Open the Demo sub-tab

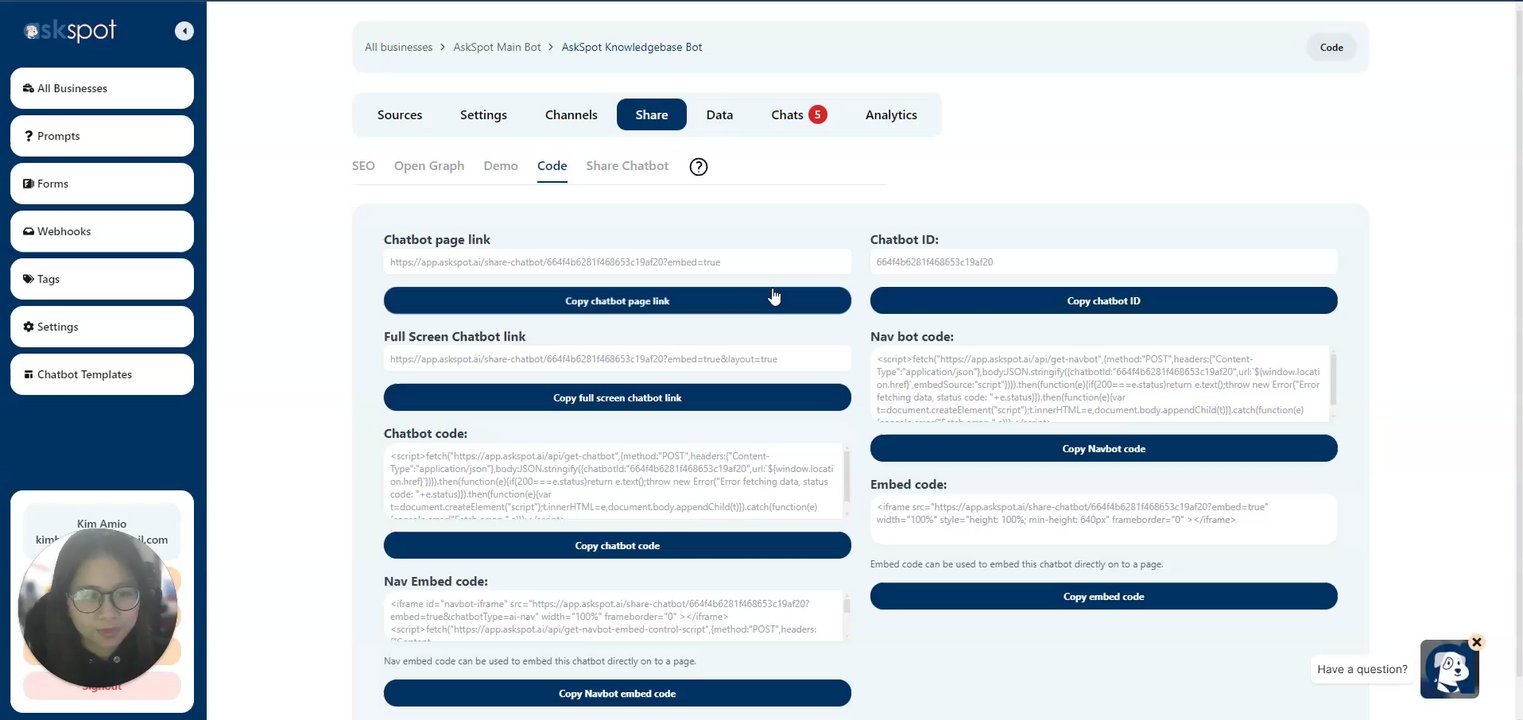click(501, 166)
